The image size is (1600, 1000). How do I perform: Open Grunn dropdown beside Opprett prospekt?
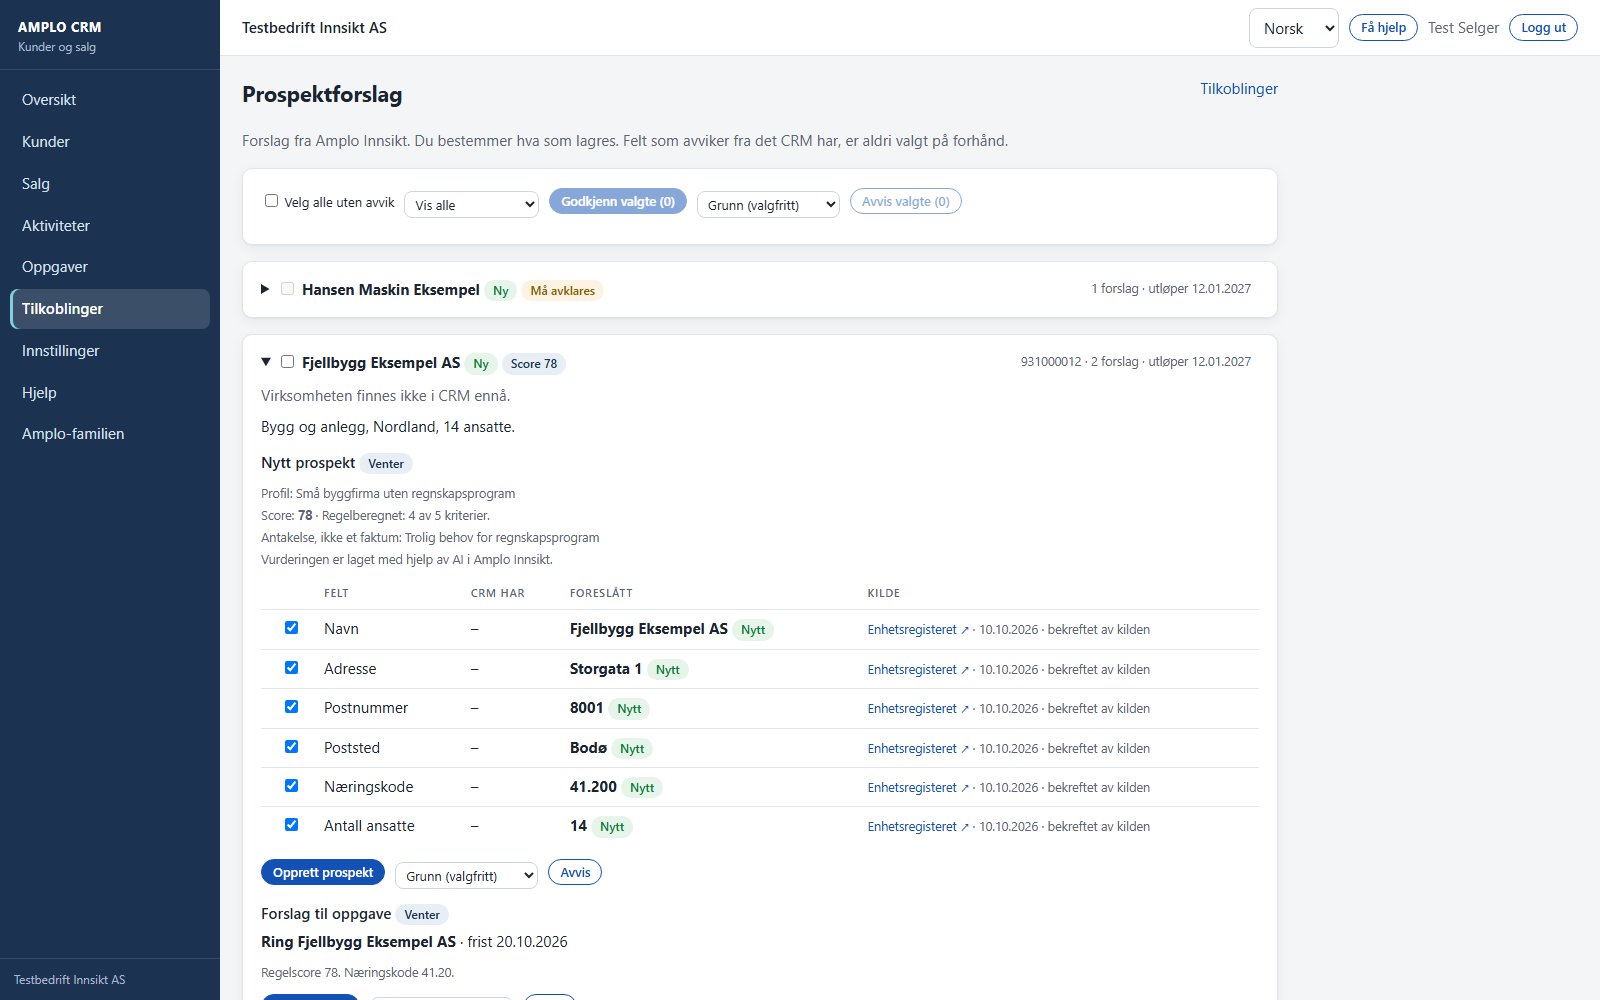tap(466, 876)
